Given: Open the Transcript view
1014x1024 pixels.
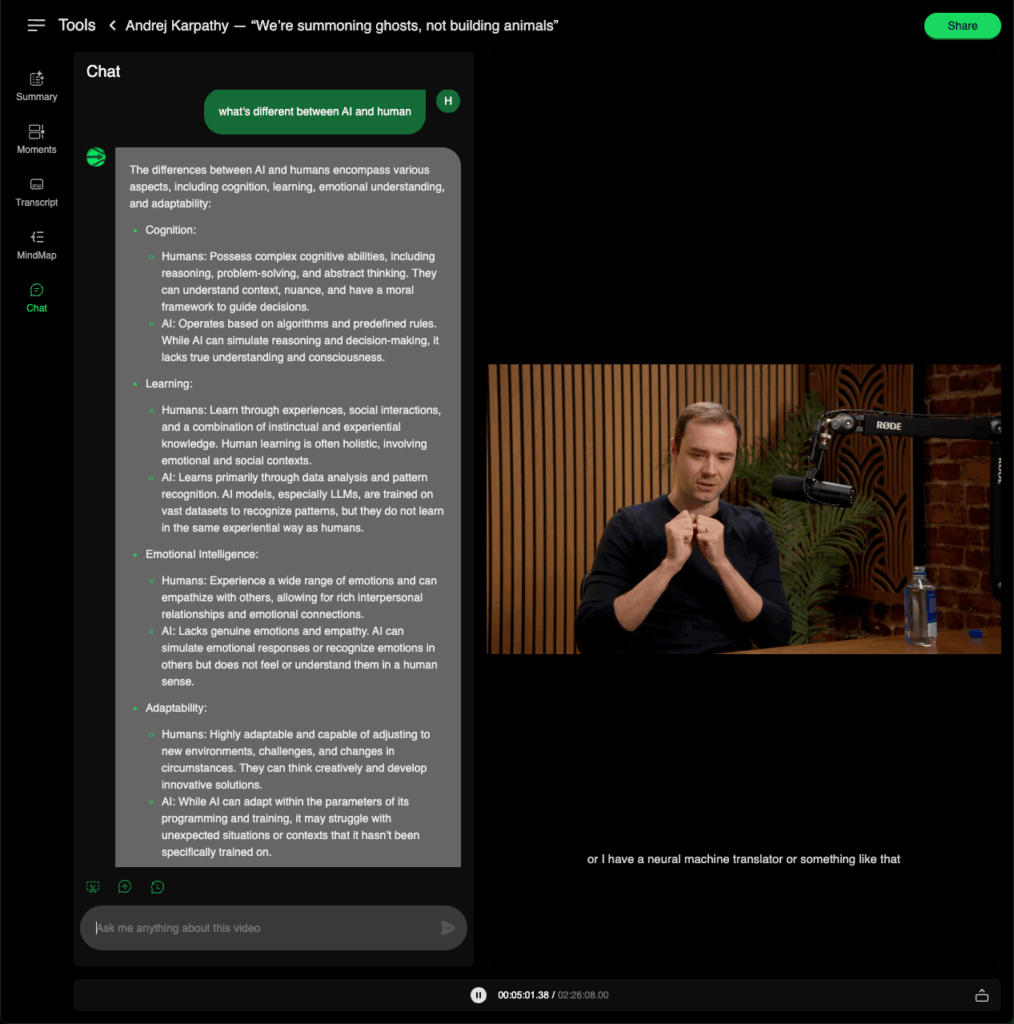Looking at the screenshot, I should 36,192.
